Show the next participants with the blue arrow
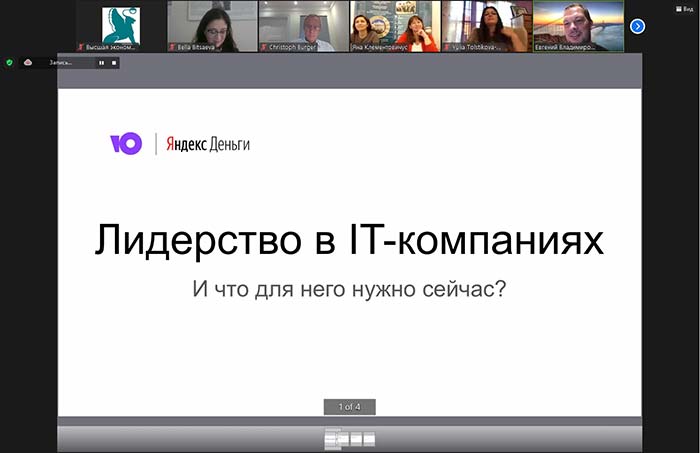 tap(637, 27)
